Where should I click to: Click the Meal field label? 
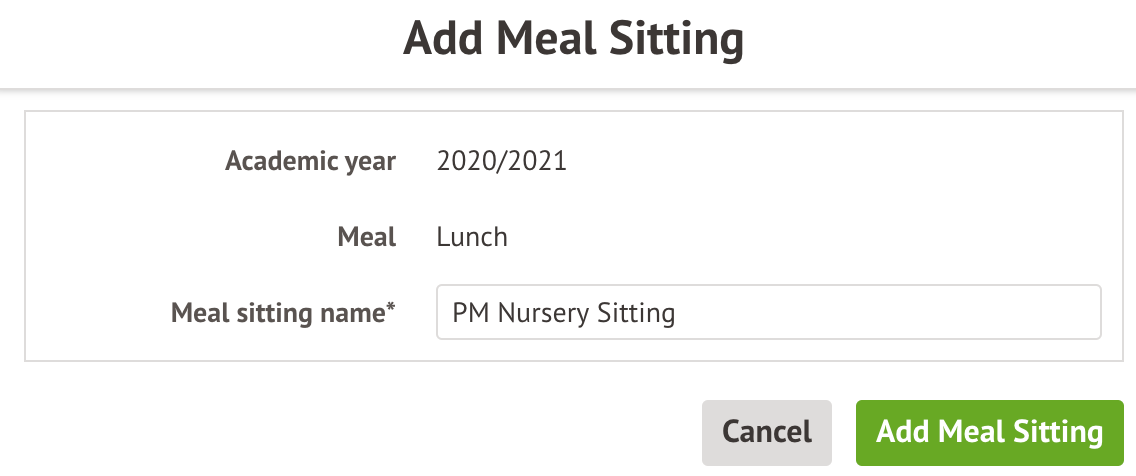369,237
